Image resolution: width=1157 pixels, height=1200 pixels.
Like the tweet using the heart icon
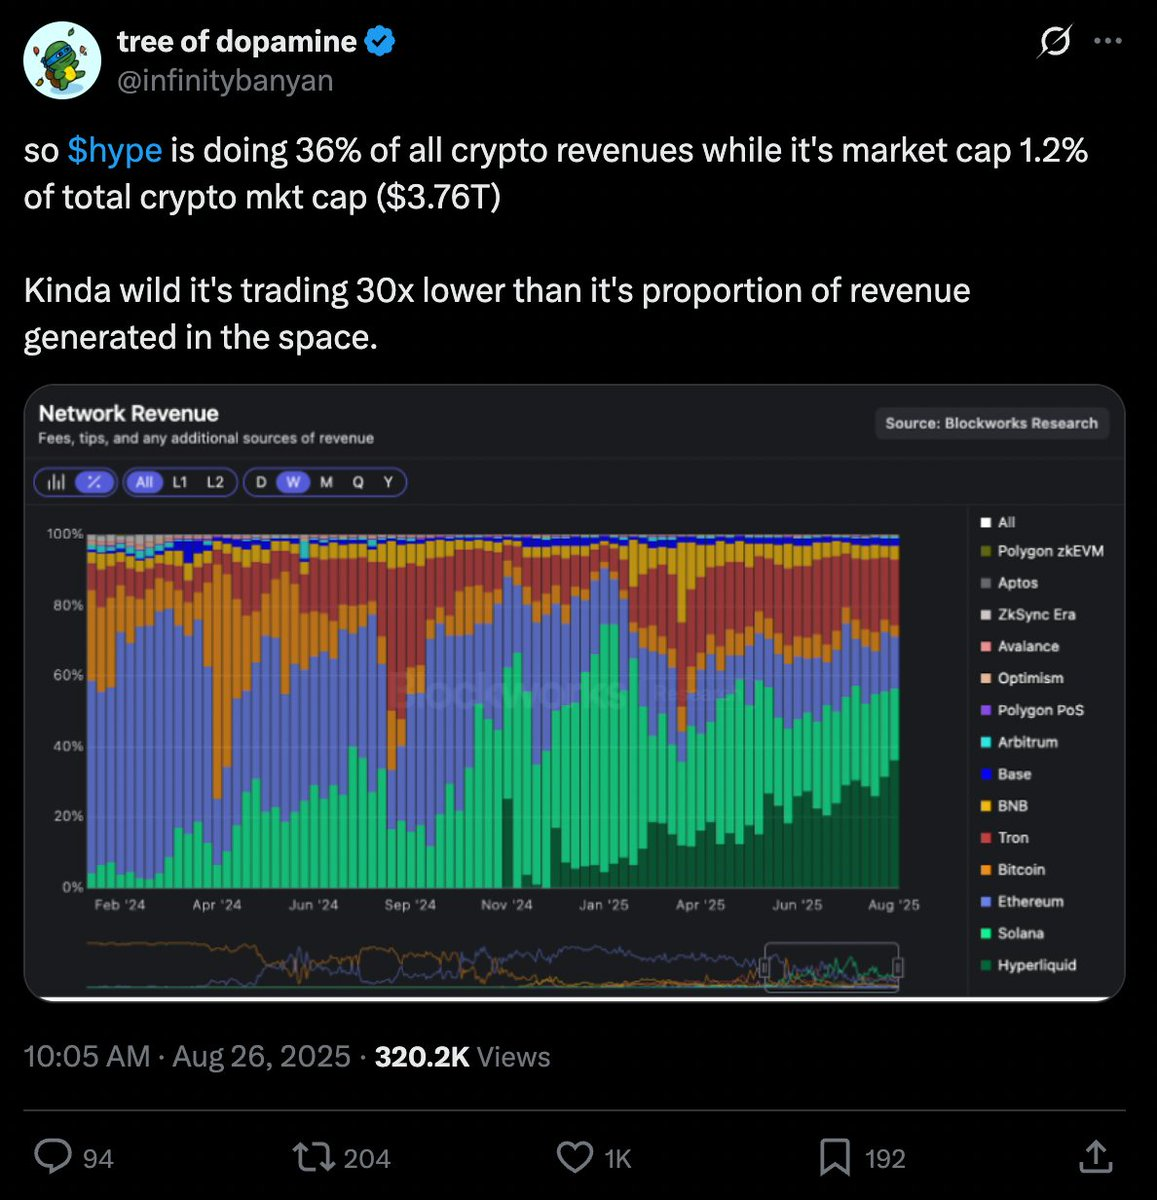[x=575, y=1157]
